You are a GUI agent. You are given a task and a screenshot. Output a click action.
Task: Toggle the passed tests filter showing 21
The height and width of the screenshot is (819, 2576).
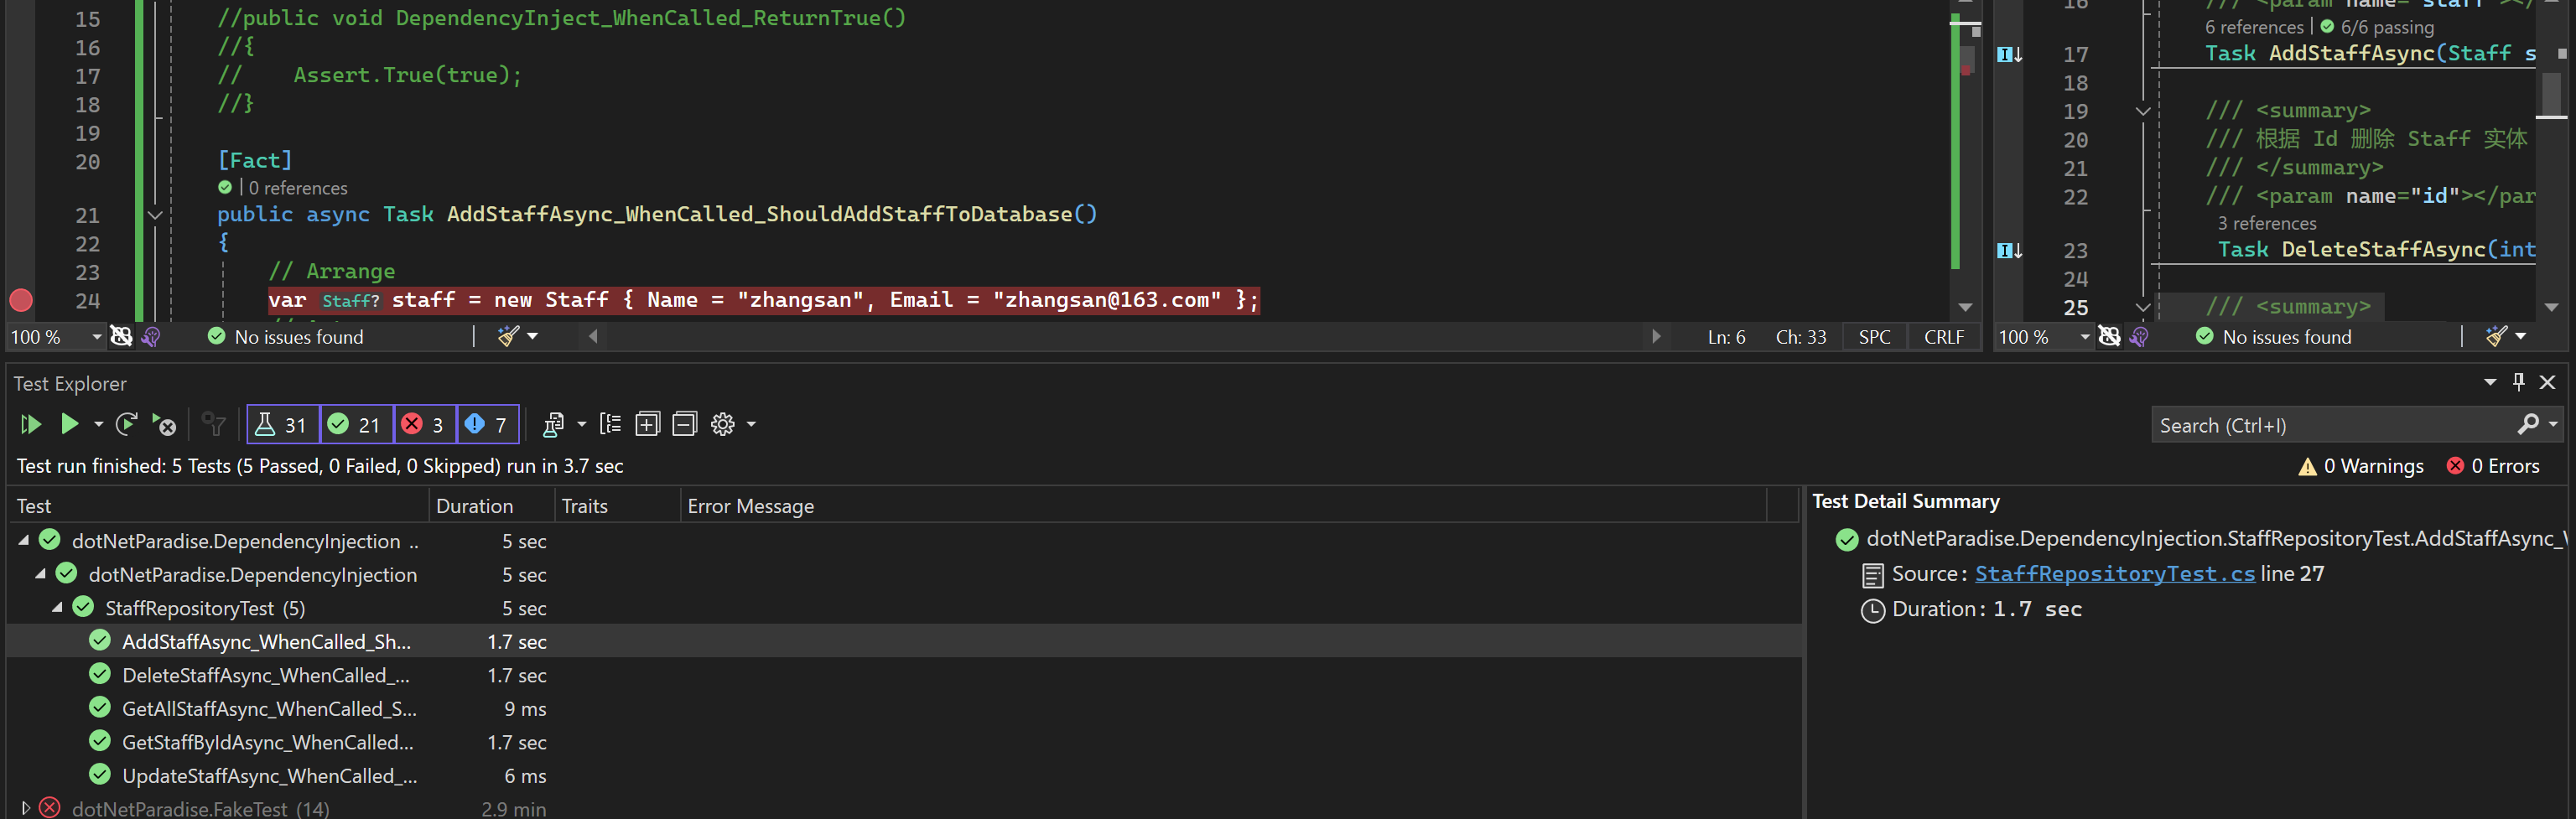(x=356, y=424)
